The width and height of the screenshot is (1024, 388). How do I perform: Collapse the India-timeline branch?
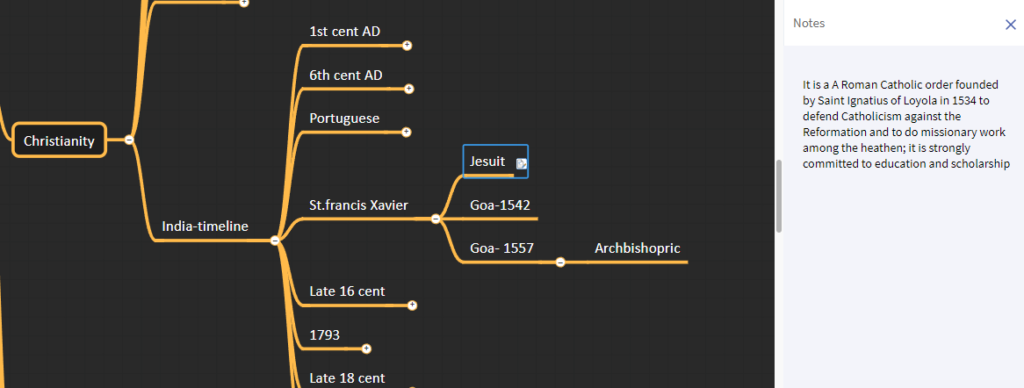(275, 240)
